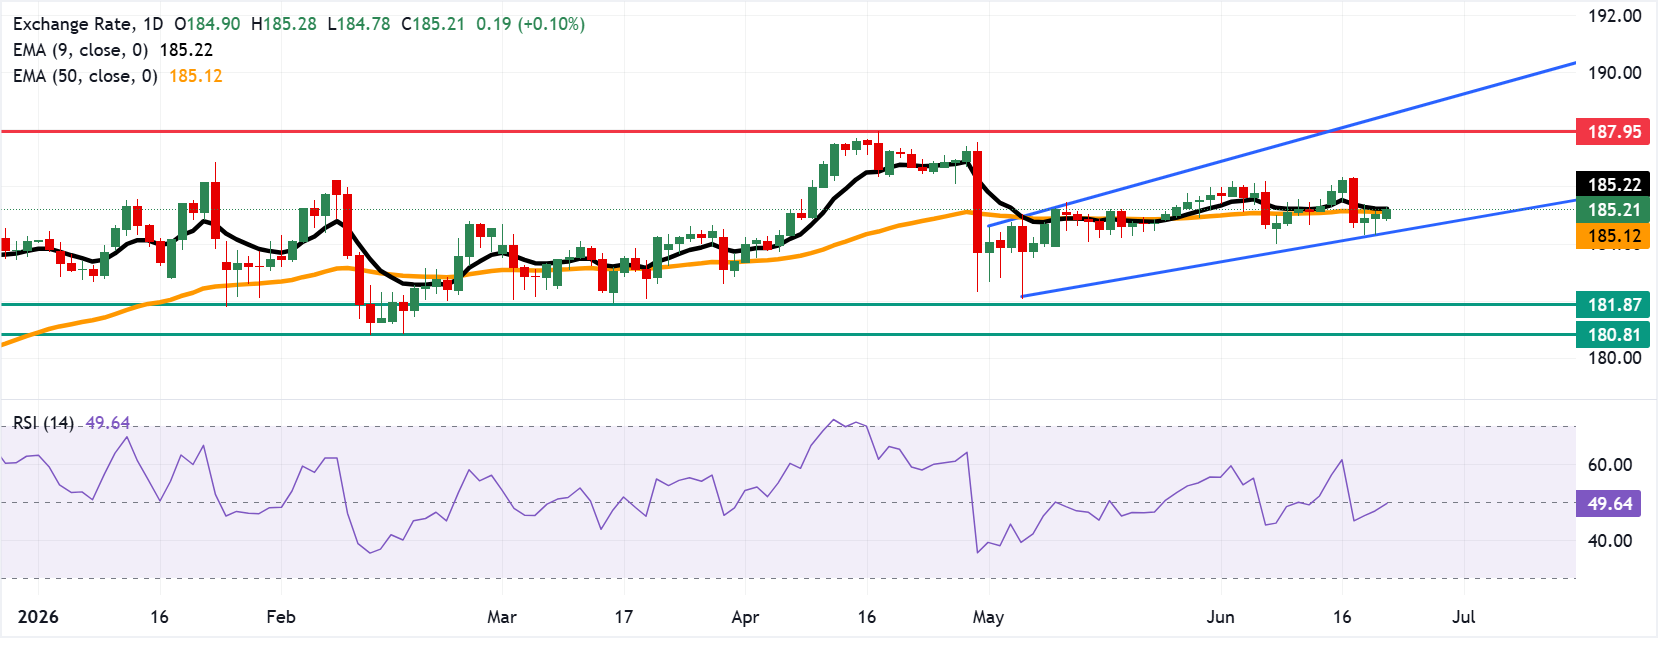The width and height of the screenshot is (1658, 647).
Task: Click the 49.64 RSI value label on axis
Action: point(1610,503)
